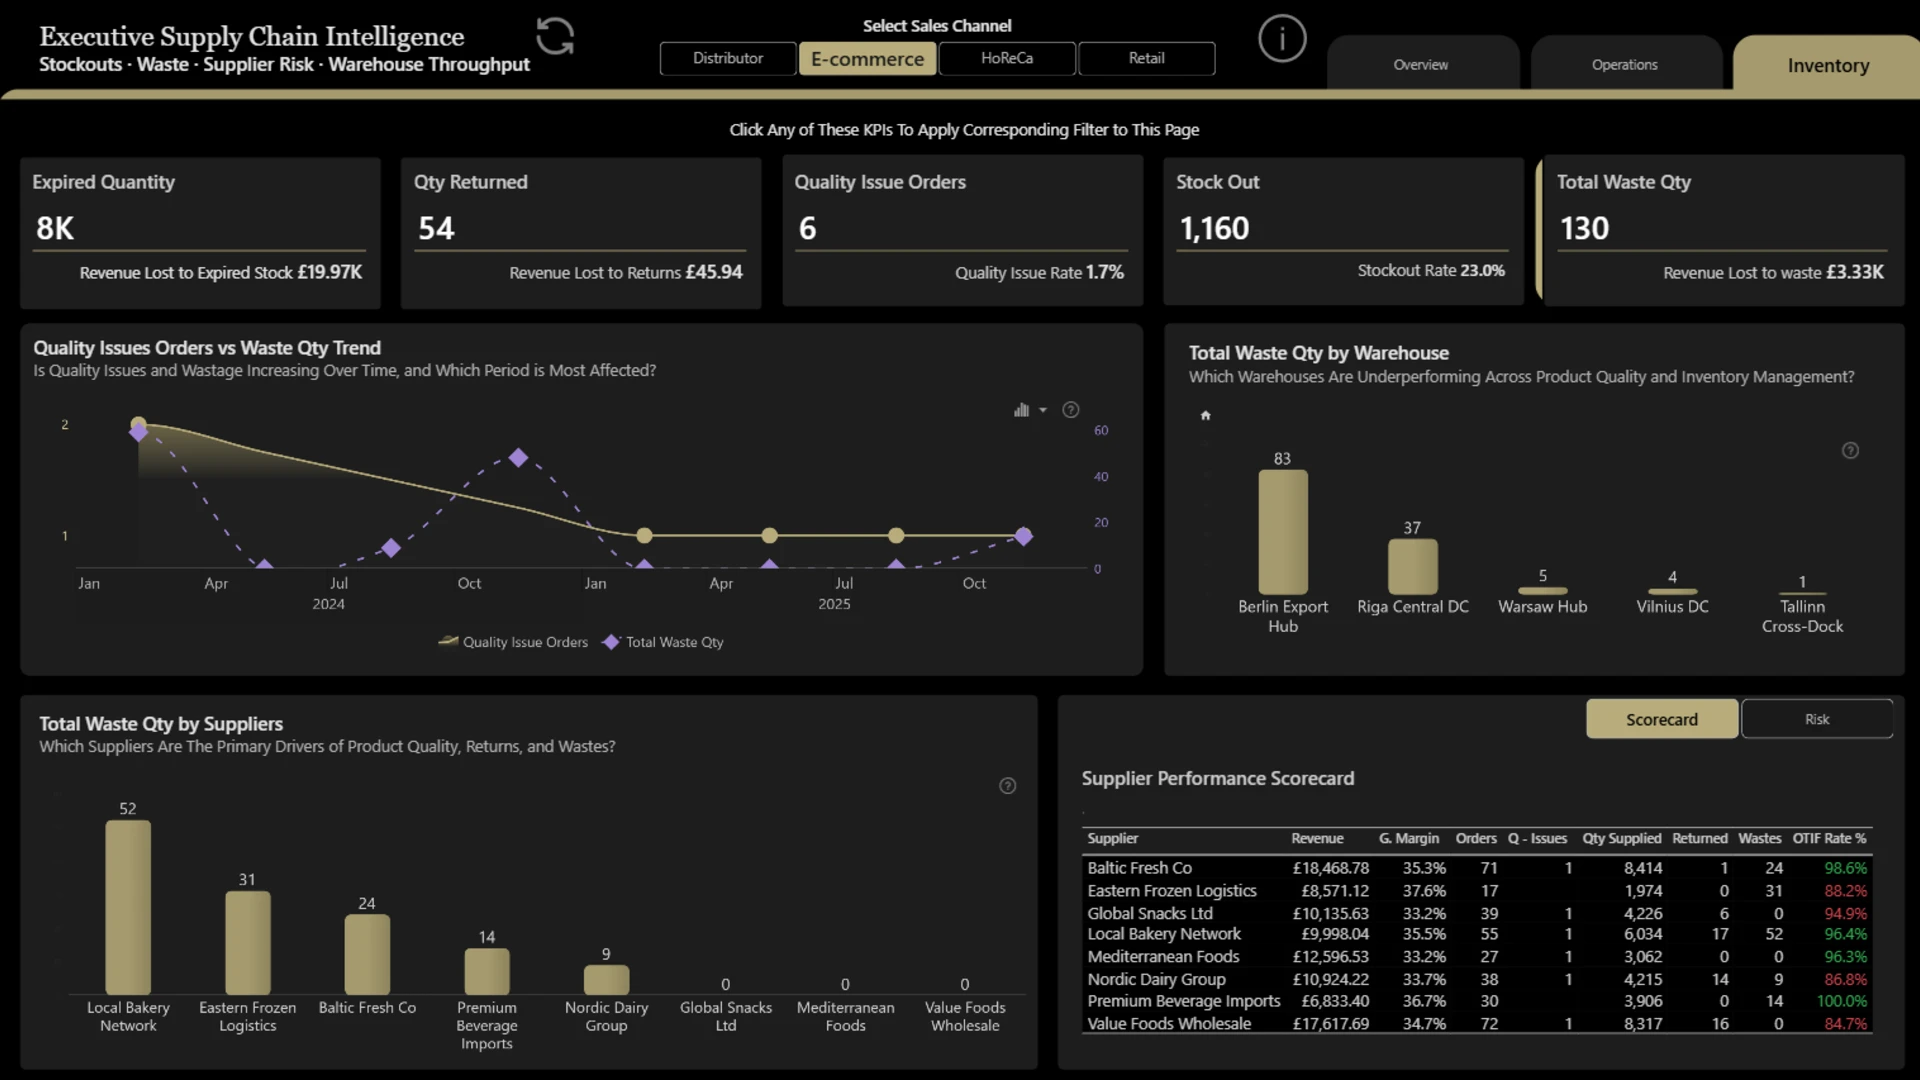Select the Distributor sales channel
The width and height of the screenshot is (1920, 1080).
pos(728,58)
